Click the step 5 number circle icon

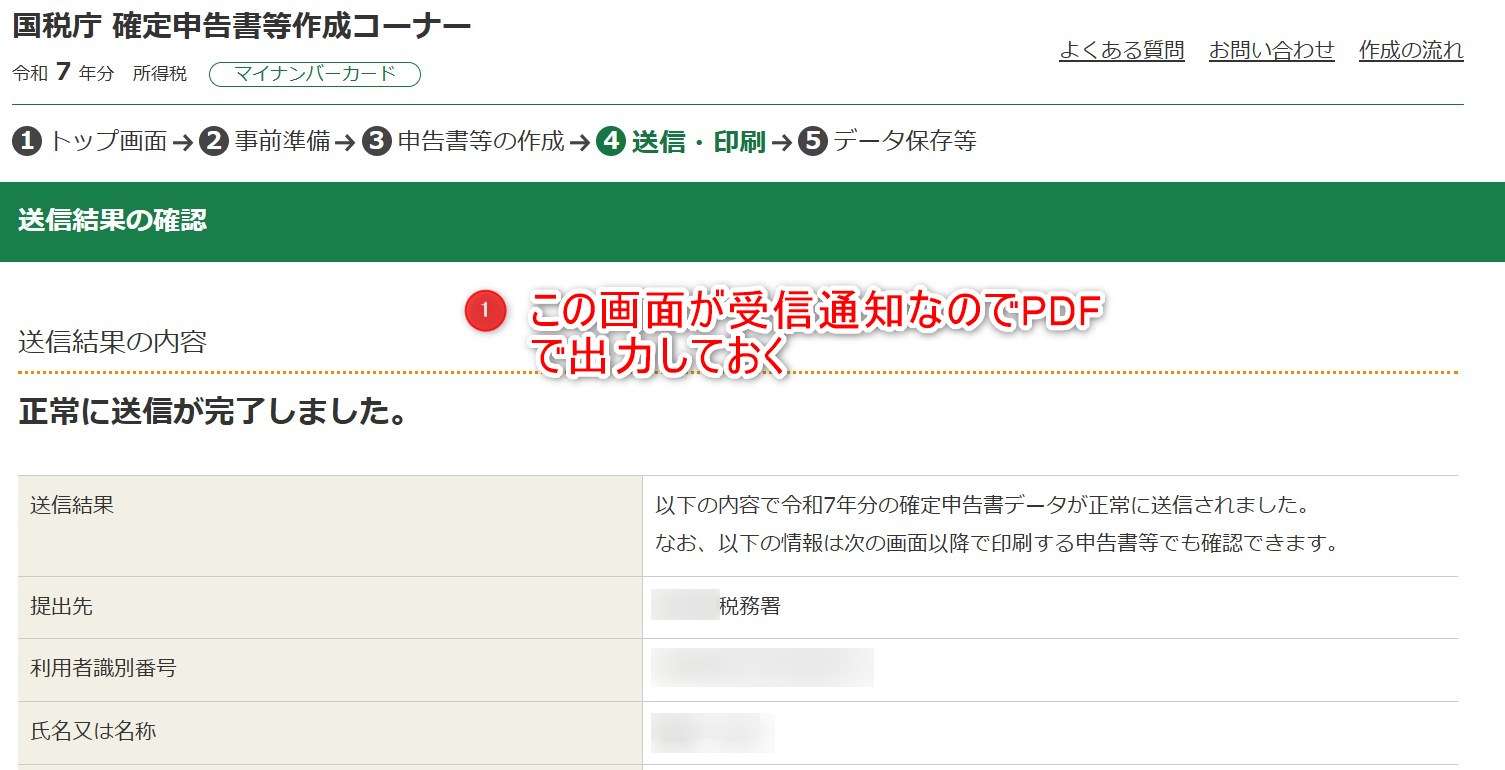(813, 142)
